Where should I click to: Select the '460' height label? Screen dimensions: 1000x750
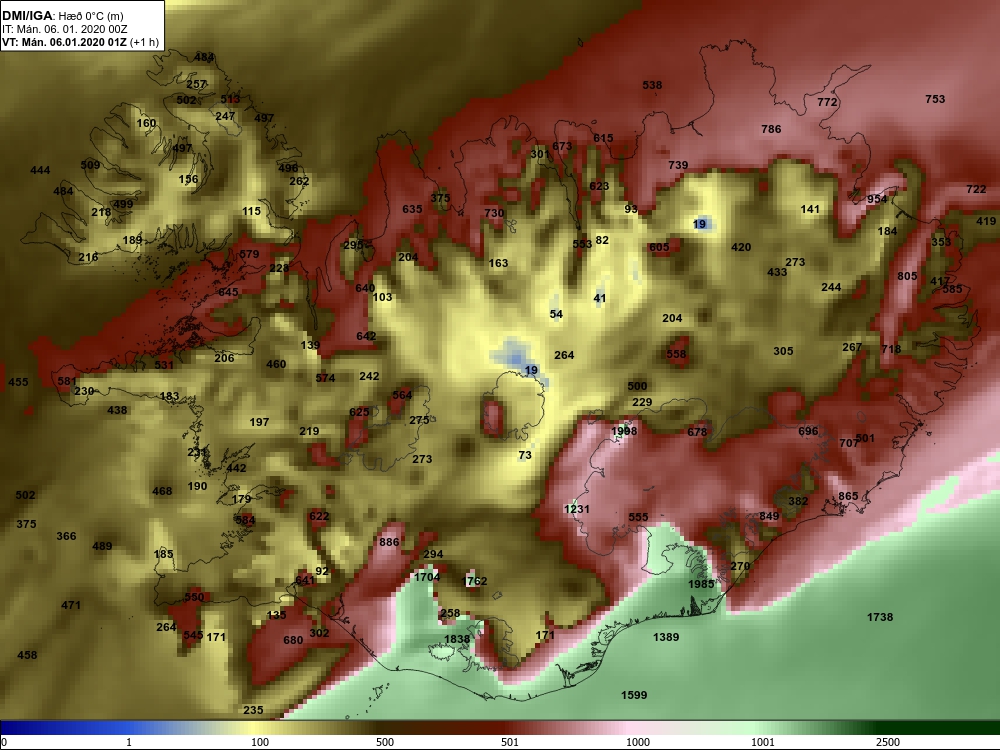[x=276, y=364]
